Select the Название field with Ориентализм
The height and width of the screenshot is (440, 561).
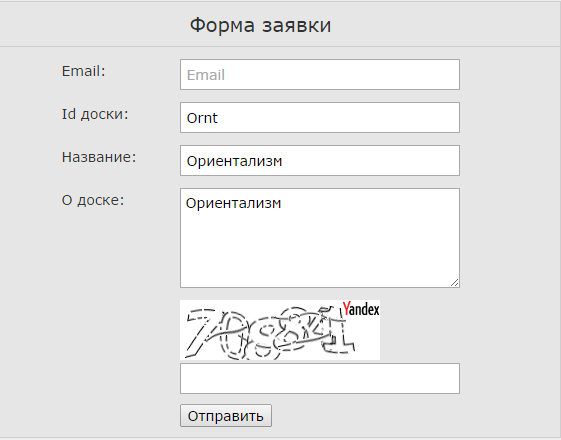(x=320, y=160)
